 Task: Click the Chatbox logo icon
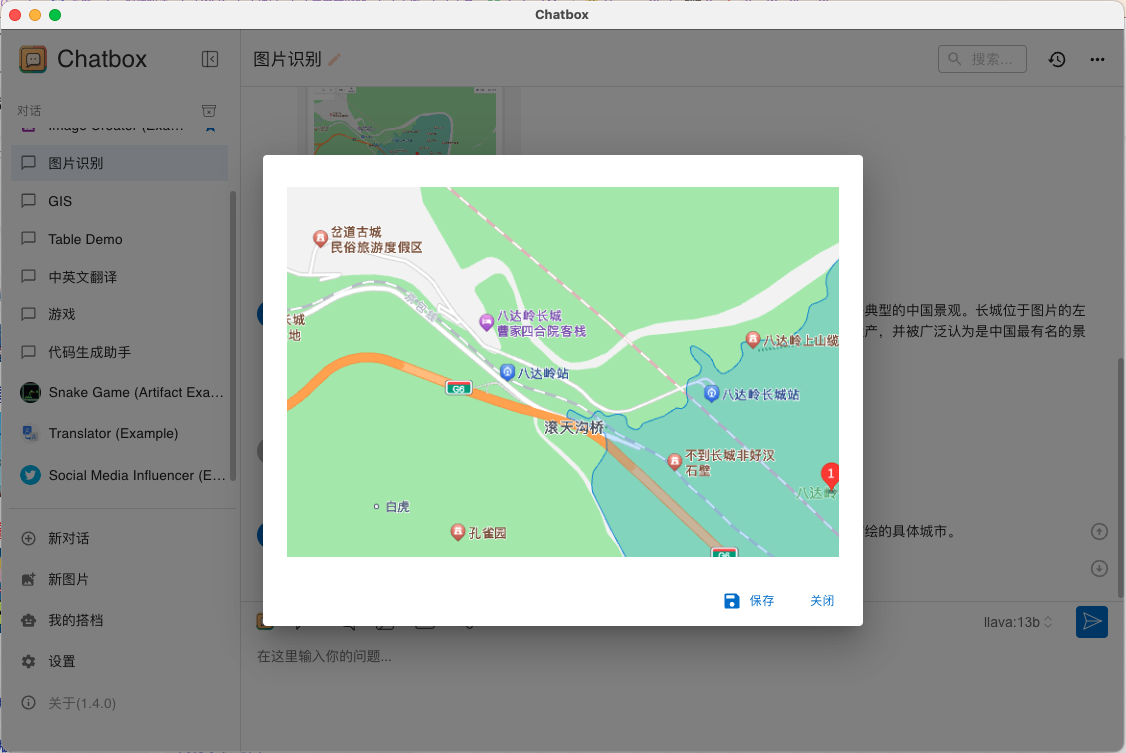(x=33, y=59)
